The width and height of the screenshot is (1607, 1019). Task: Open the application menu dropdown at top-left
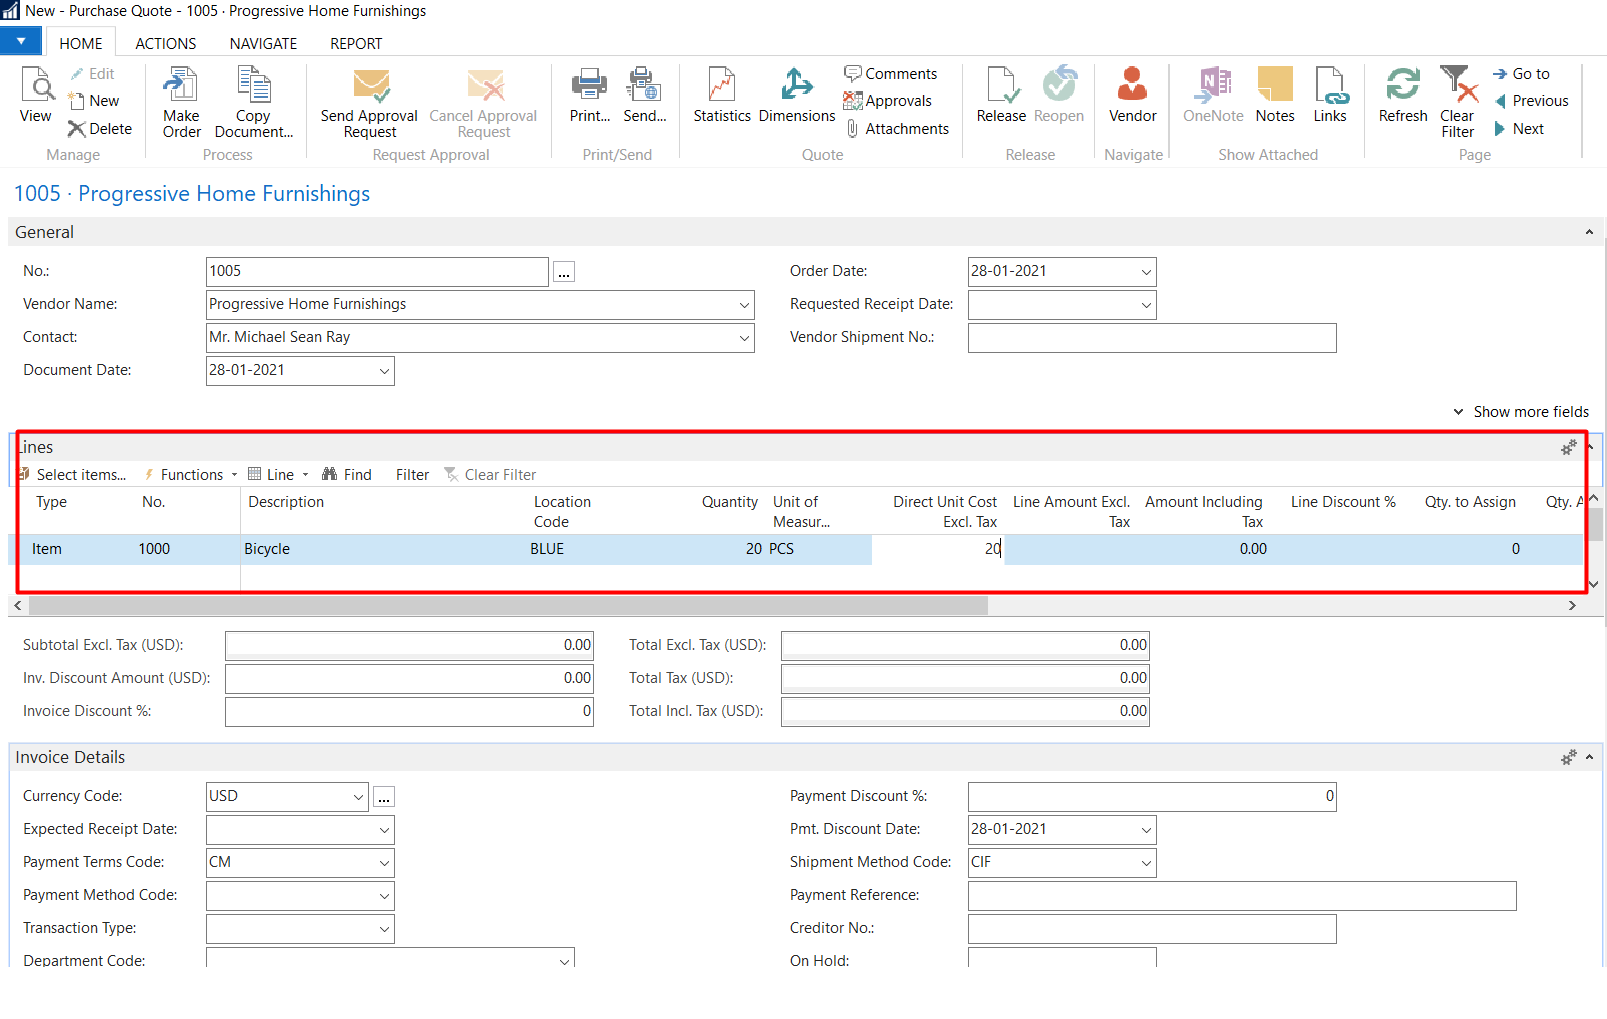coord(20,41)
